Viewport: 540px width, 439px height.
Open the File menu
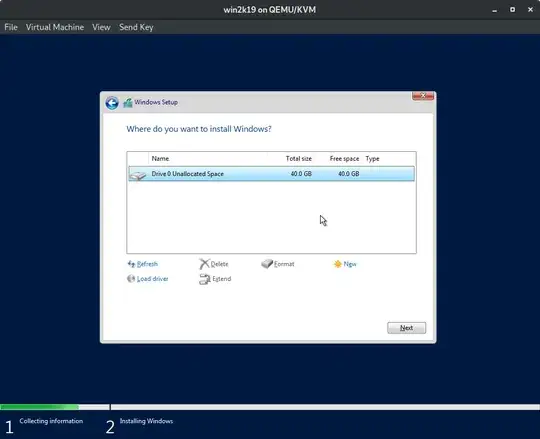coord(11,27)
